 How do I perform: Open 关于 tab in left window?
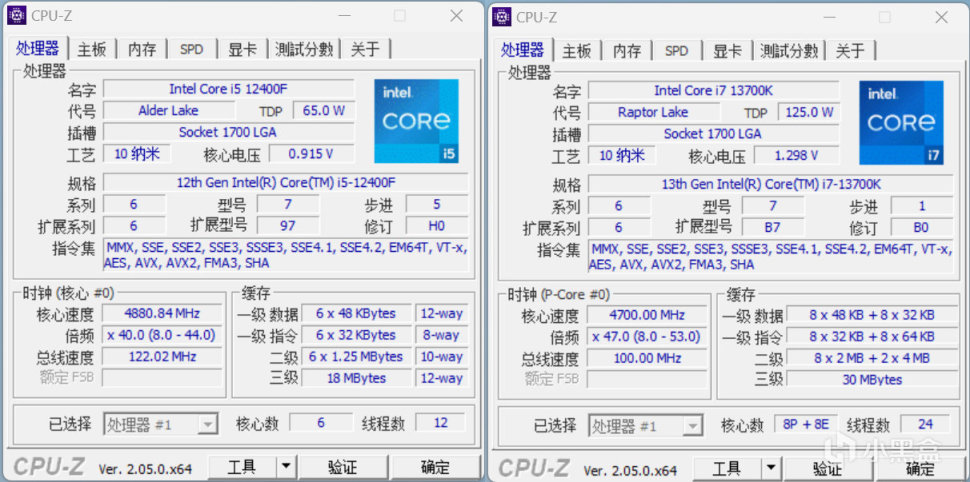click(x=366, y=49)
